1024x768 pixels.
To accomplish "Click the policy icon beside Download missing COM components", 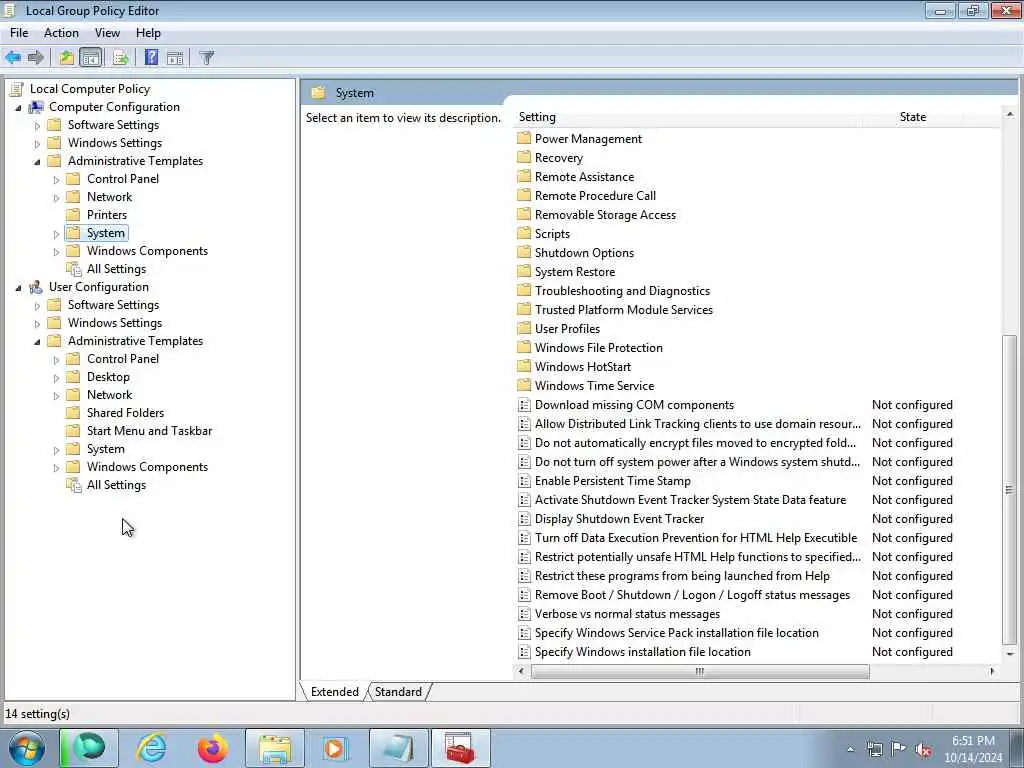I will click(x=524, y=405).
